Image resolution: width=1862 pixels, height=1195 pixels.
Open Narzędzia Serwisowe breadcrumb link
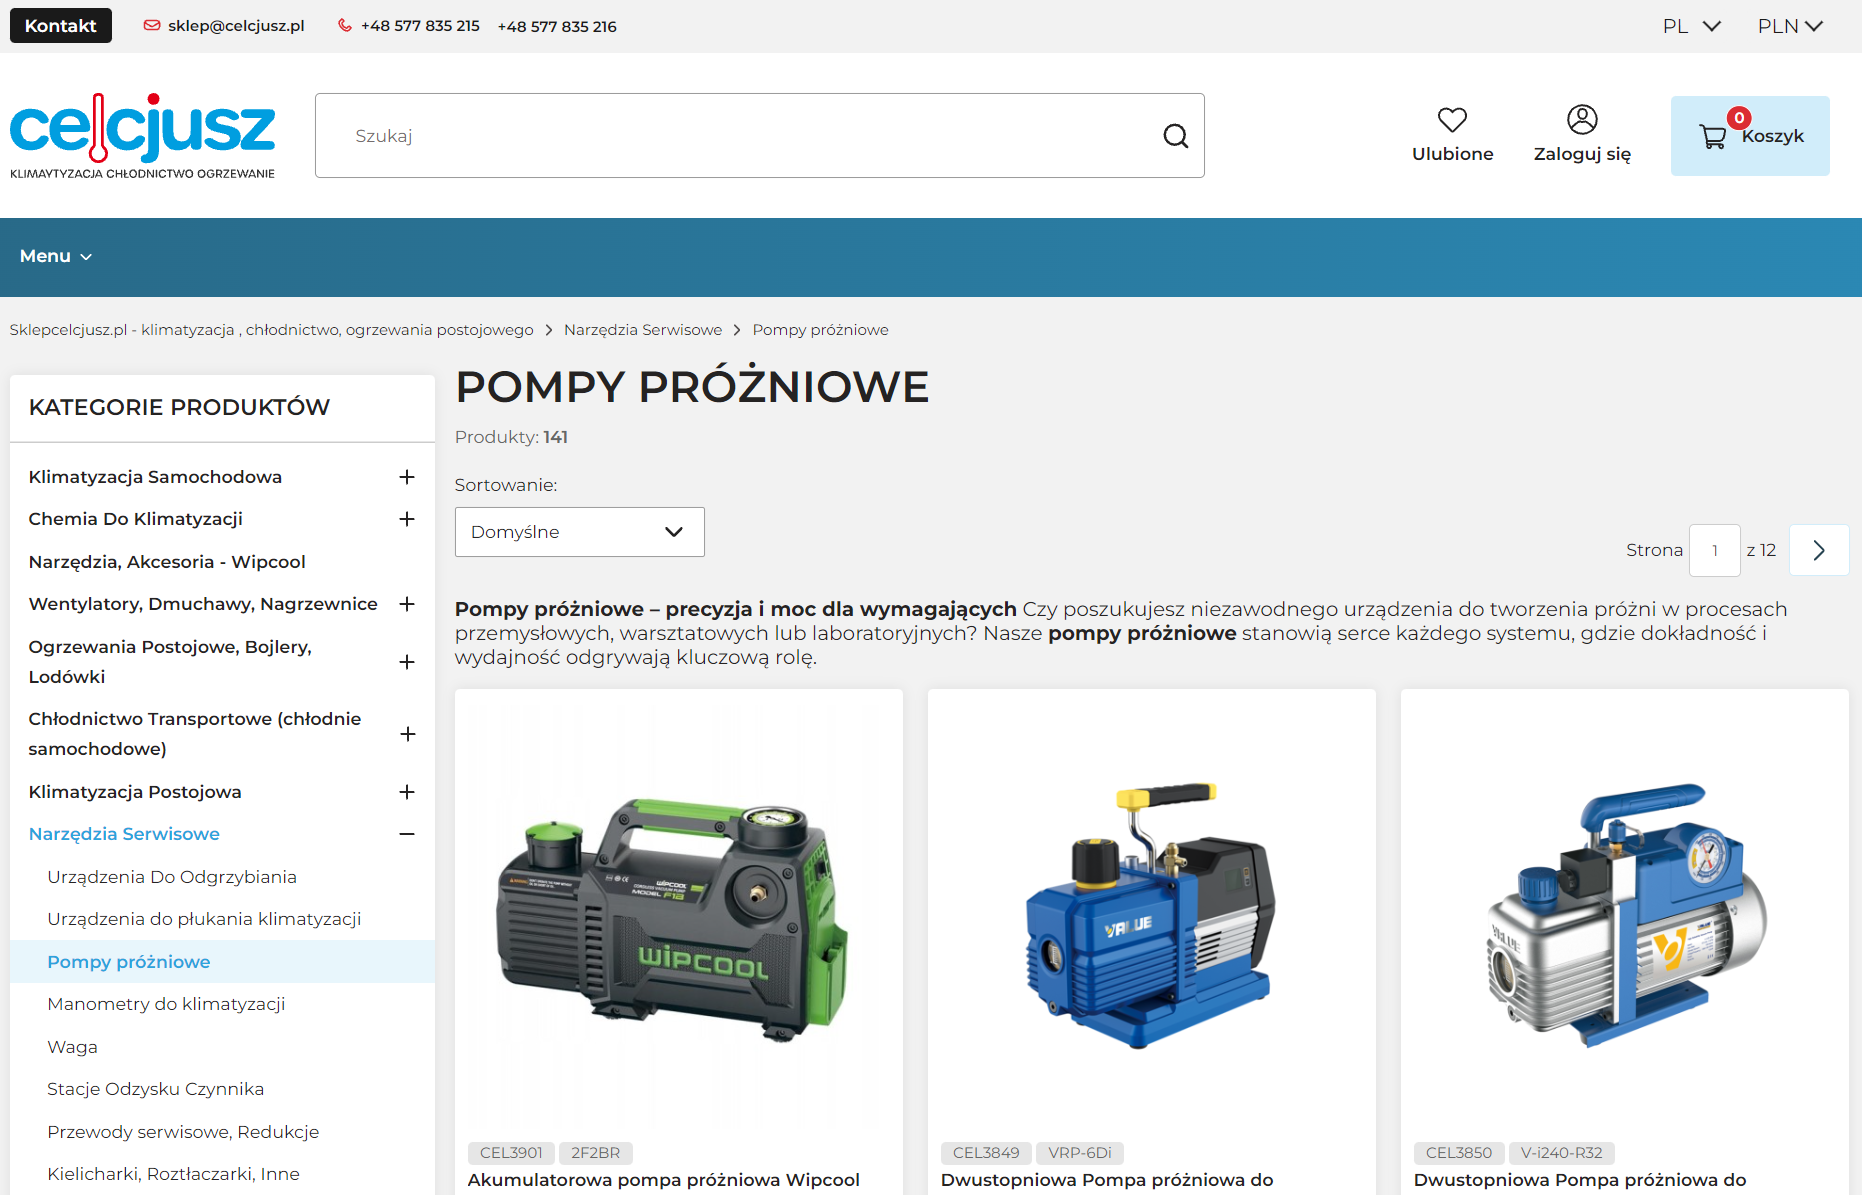643,330
